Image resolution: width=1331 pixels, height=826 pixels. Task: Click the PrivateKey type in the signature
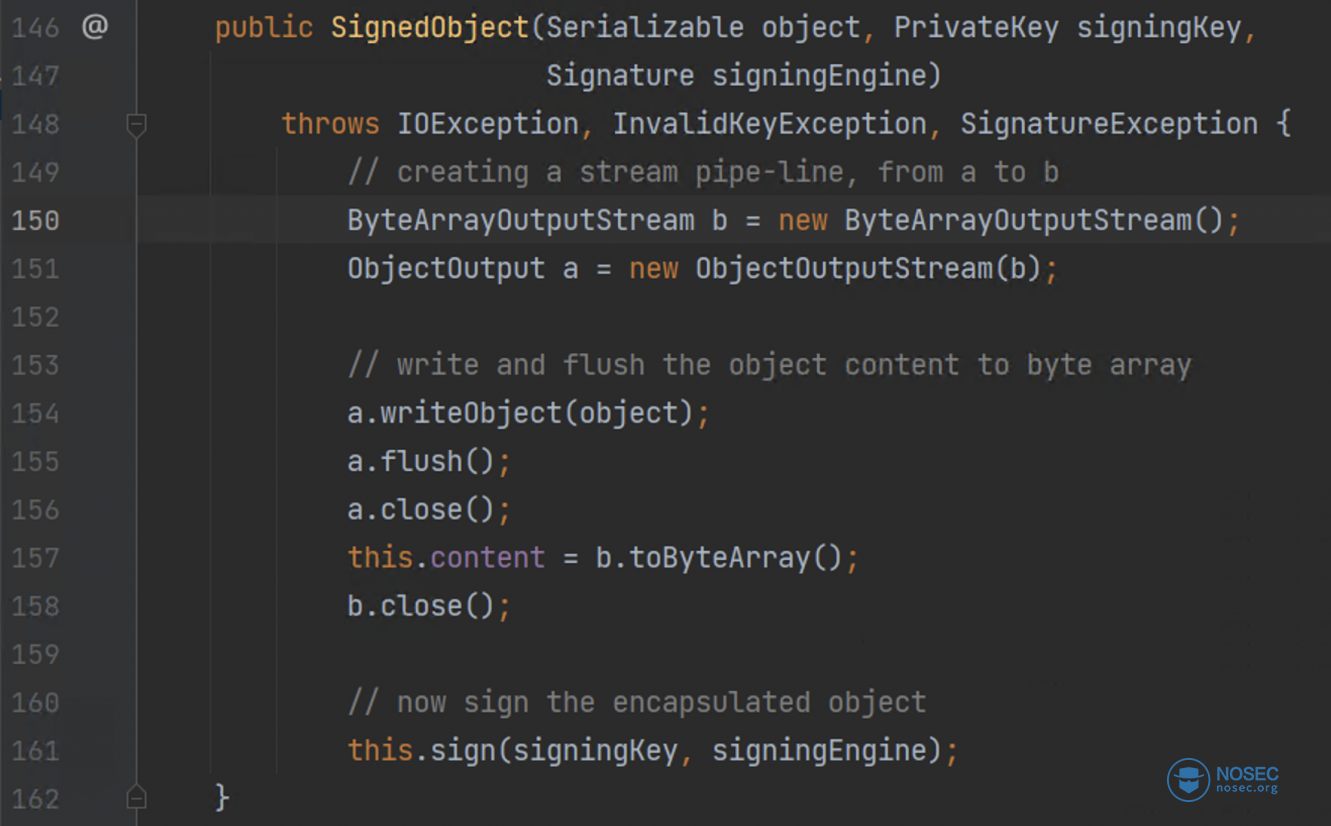(x=976, y=28)
